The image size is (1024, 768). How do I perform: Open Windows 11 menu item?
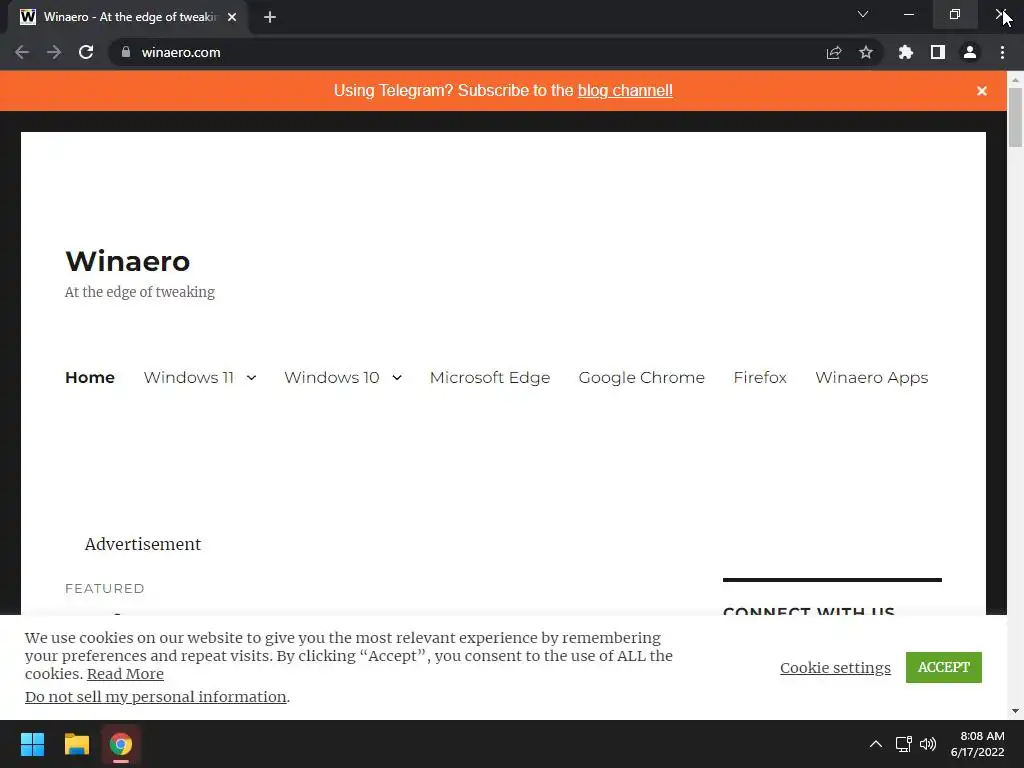point(189,377)
